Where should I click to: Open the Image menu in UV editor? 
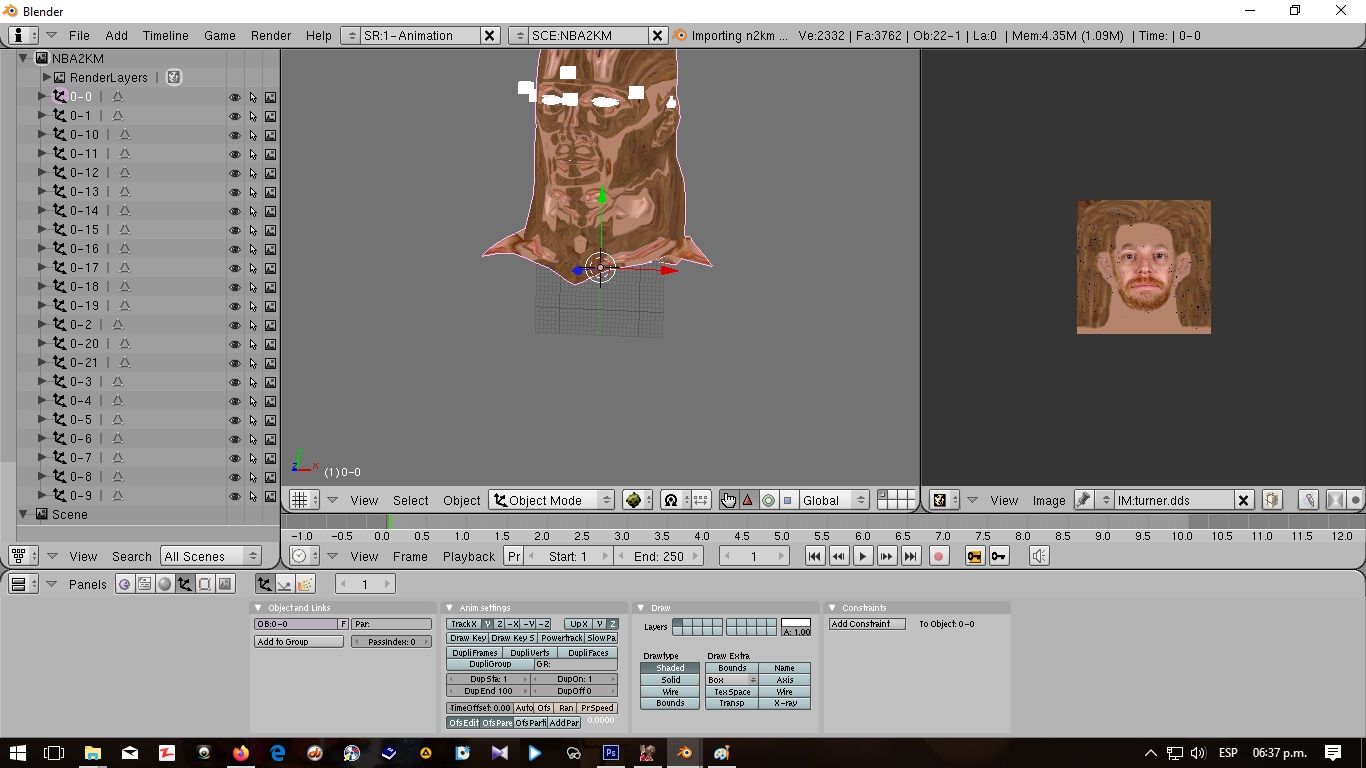[1049, 500]
